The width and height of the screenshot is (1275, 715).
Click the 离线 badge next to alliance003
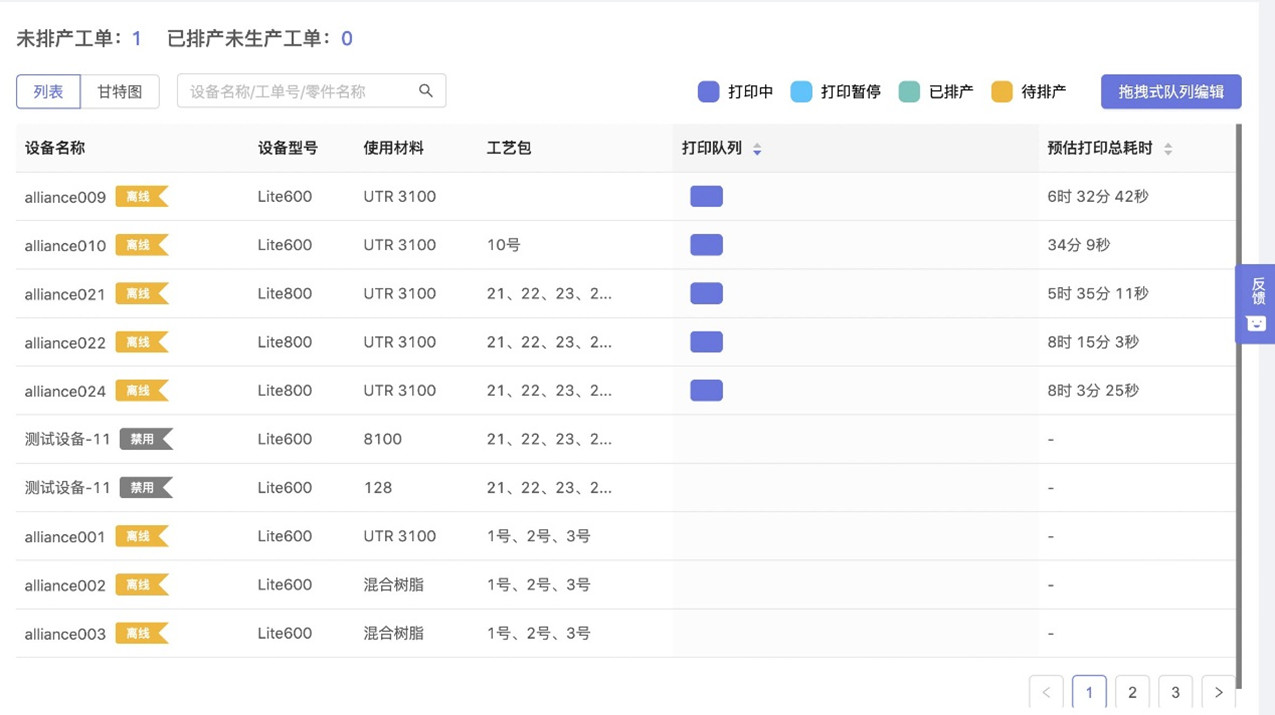141,633
